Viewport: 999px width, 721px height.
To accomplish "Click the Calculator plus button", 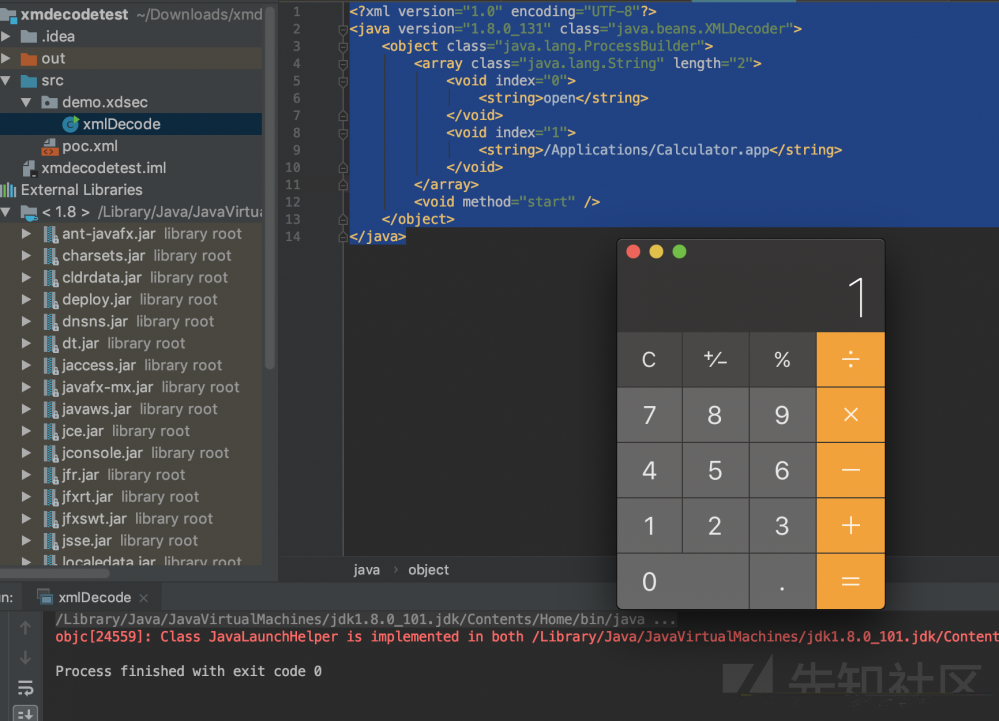I will coord(851,525).
